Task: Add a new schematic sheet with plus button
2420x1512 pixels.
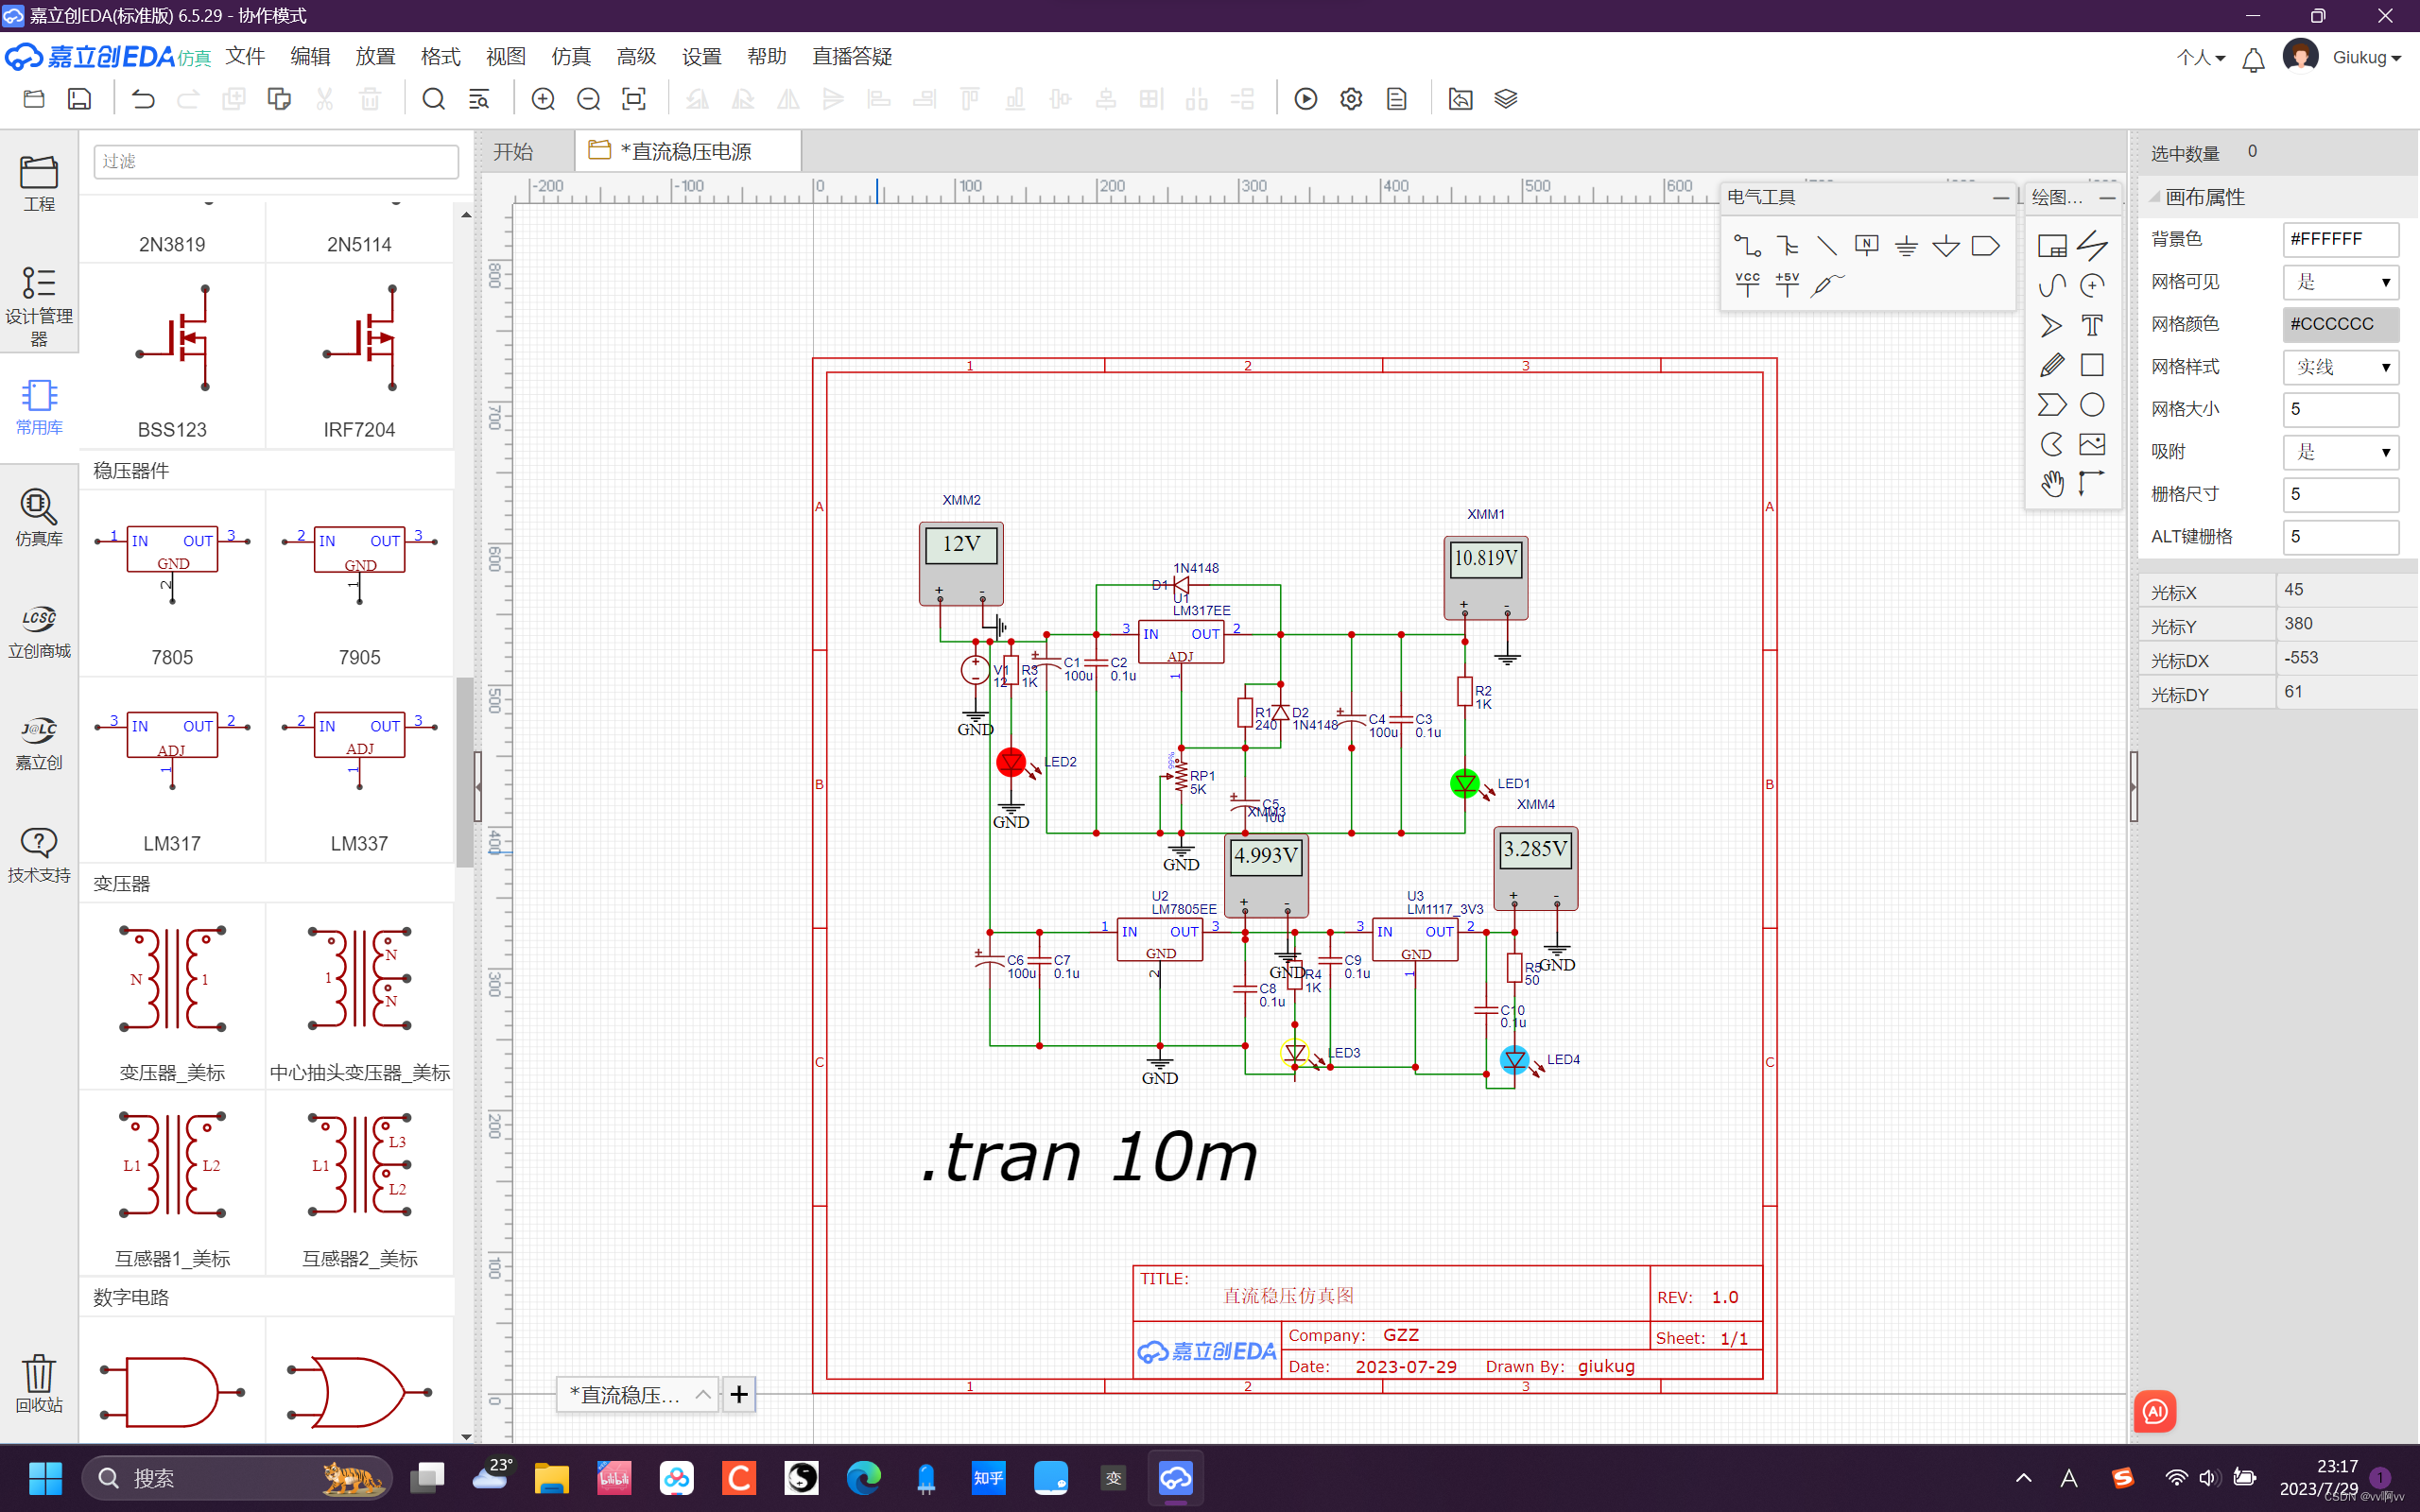Action: tap(739, 1394)
